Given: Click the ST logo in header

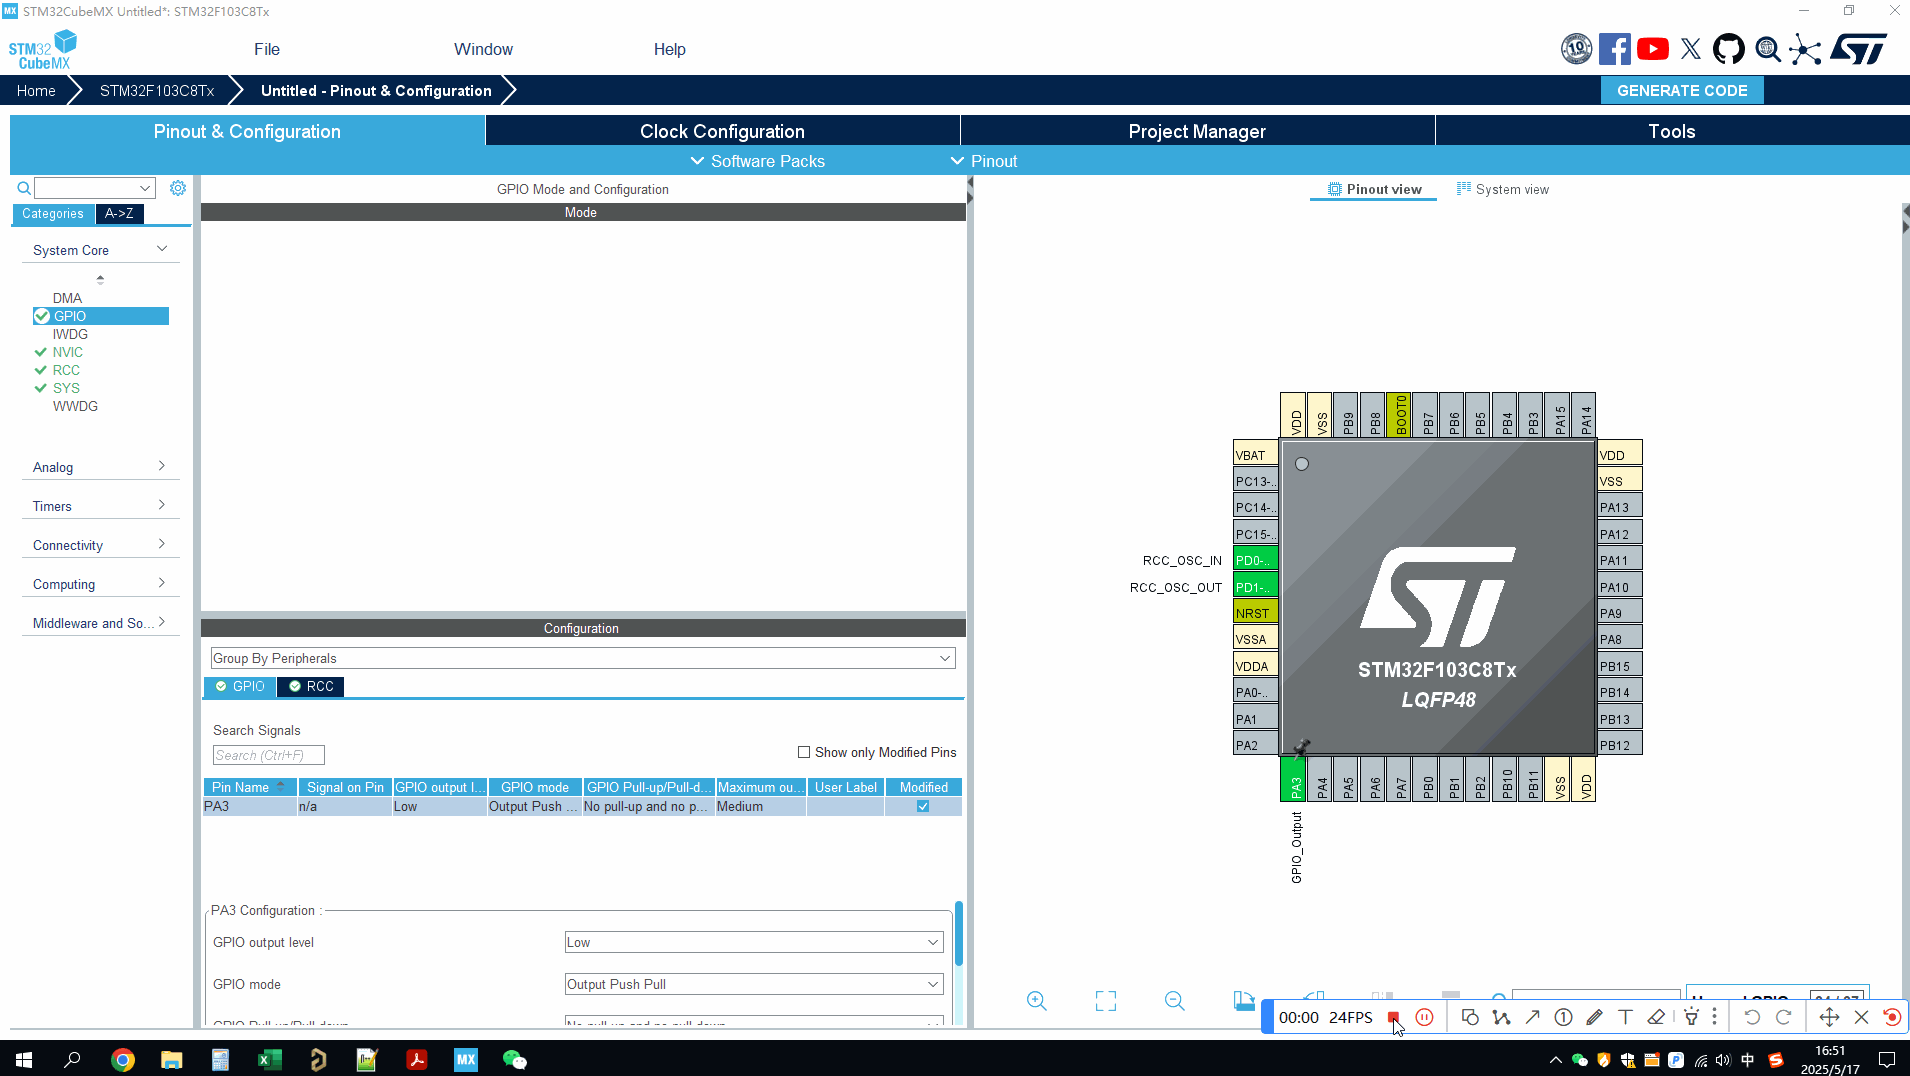Looking at the screenshot, I should click(x=1858, y=49).
